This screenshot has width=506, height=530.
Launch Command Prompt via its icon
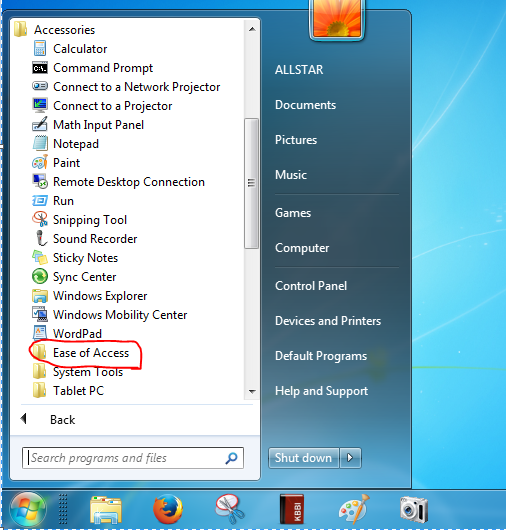[40, 68]
